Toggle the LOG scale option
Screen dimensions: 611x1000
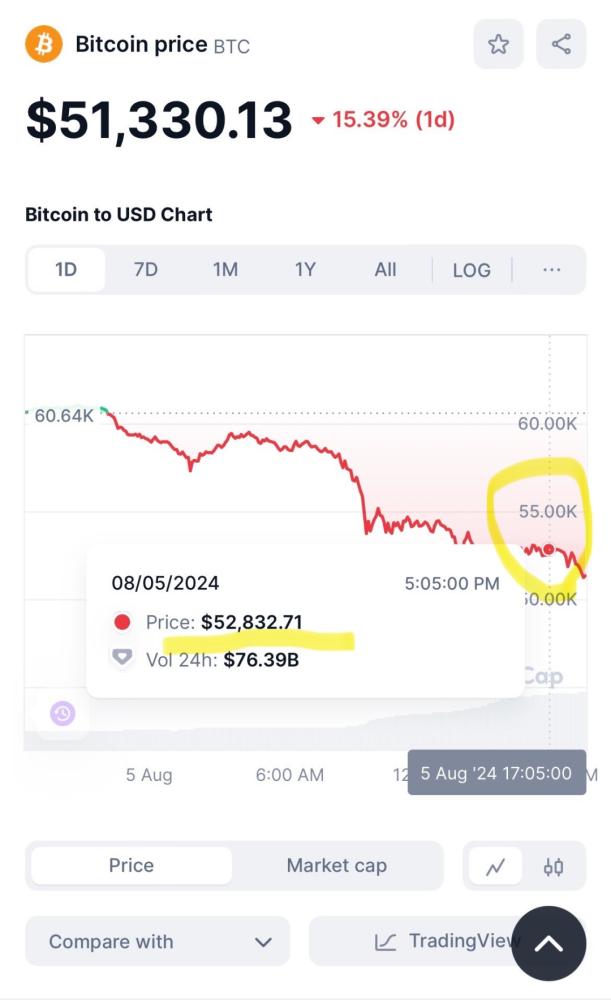click(471, 270)
